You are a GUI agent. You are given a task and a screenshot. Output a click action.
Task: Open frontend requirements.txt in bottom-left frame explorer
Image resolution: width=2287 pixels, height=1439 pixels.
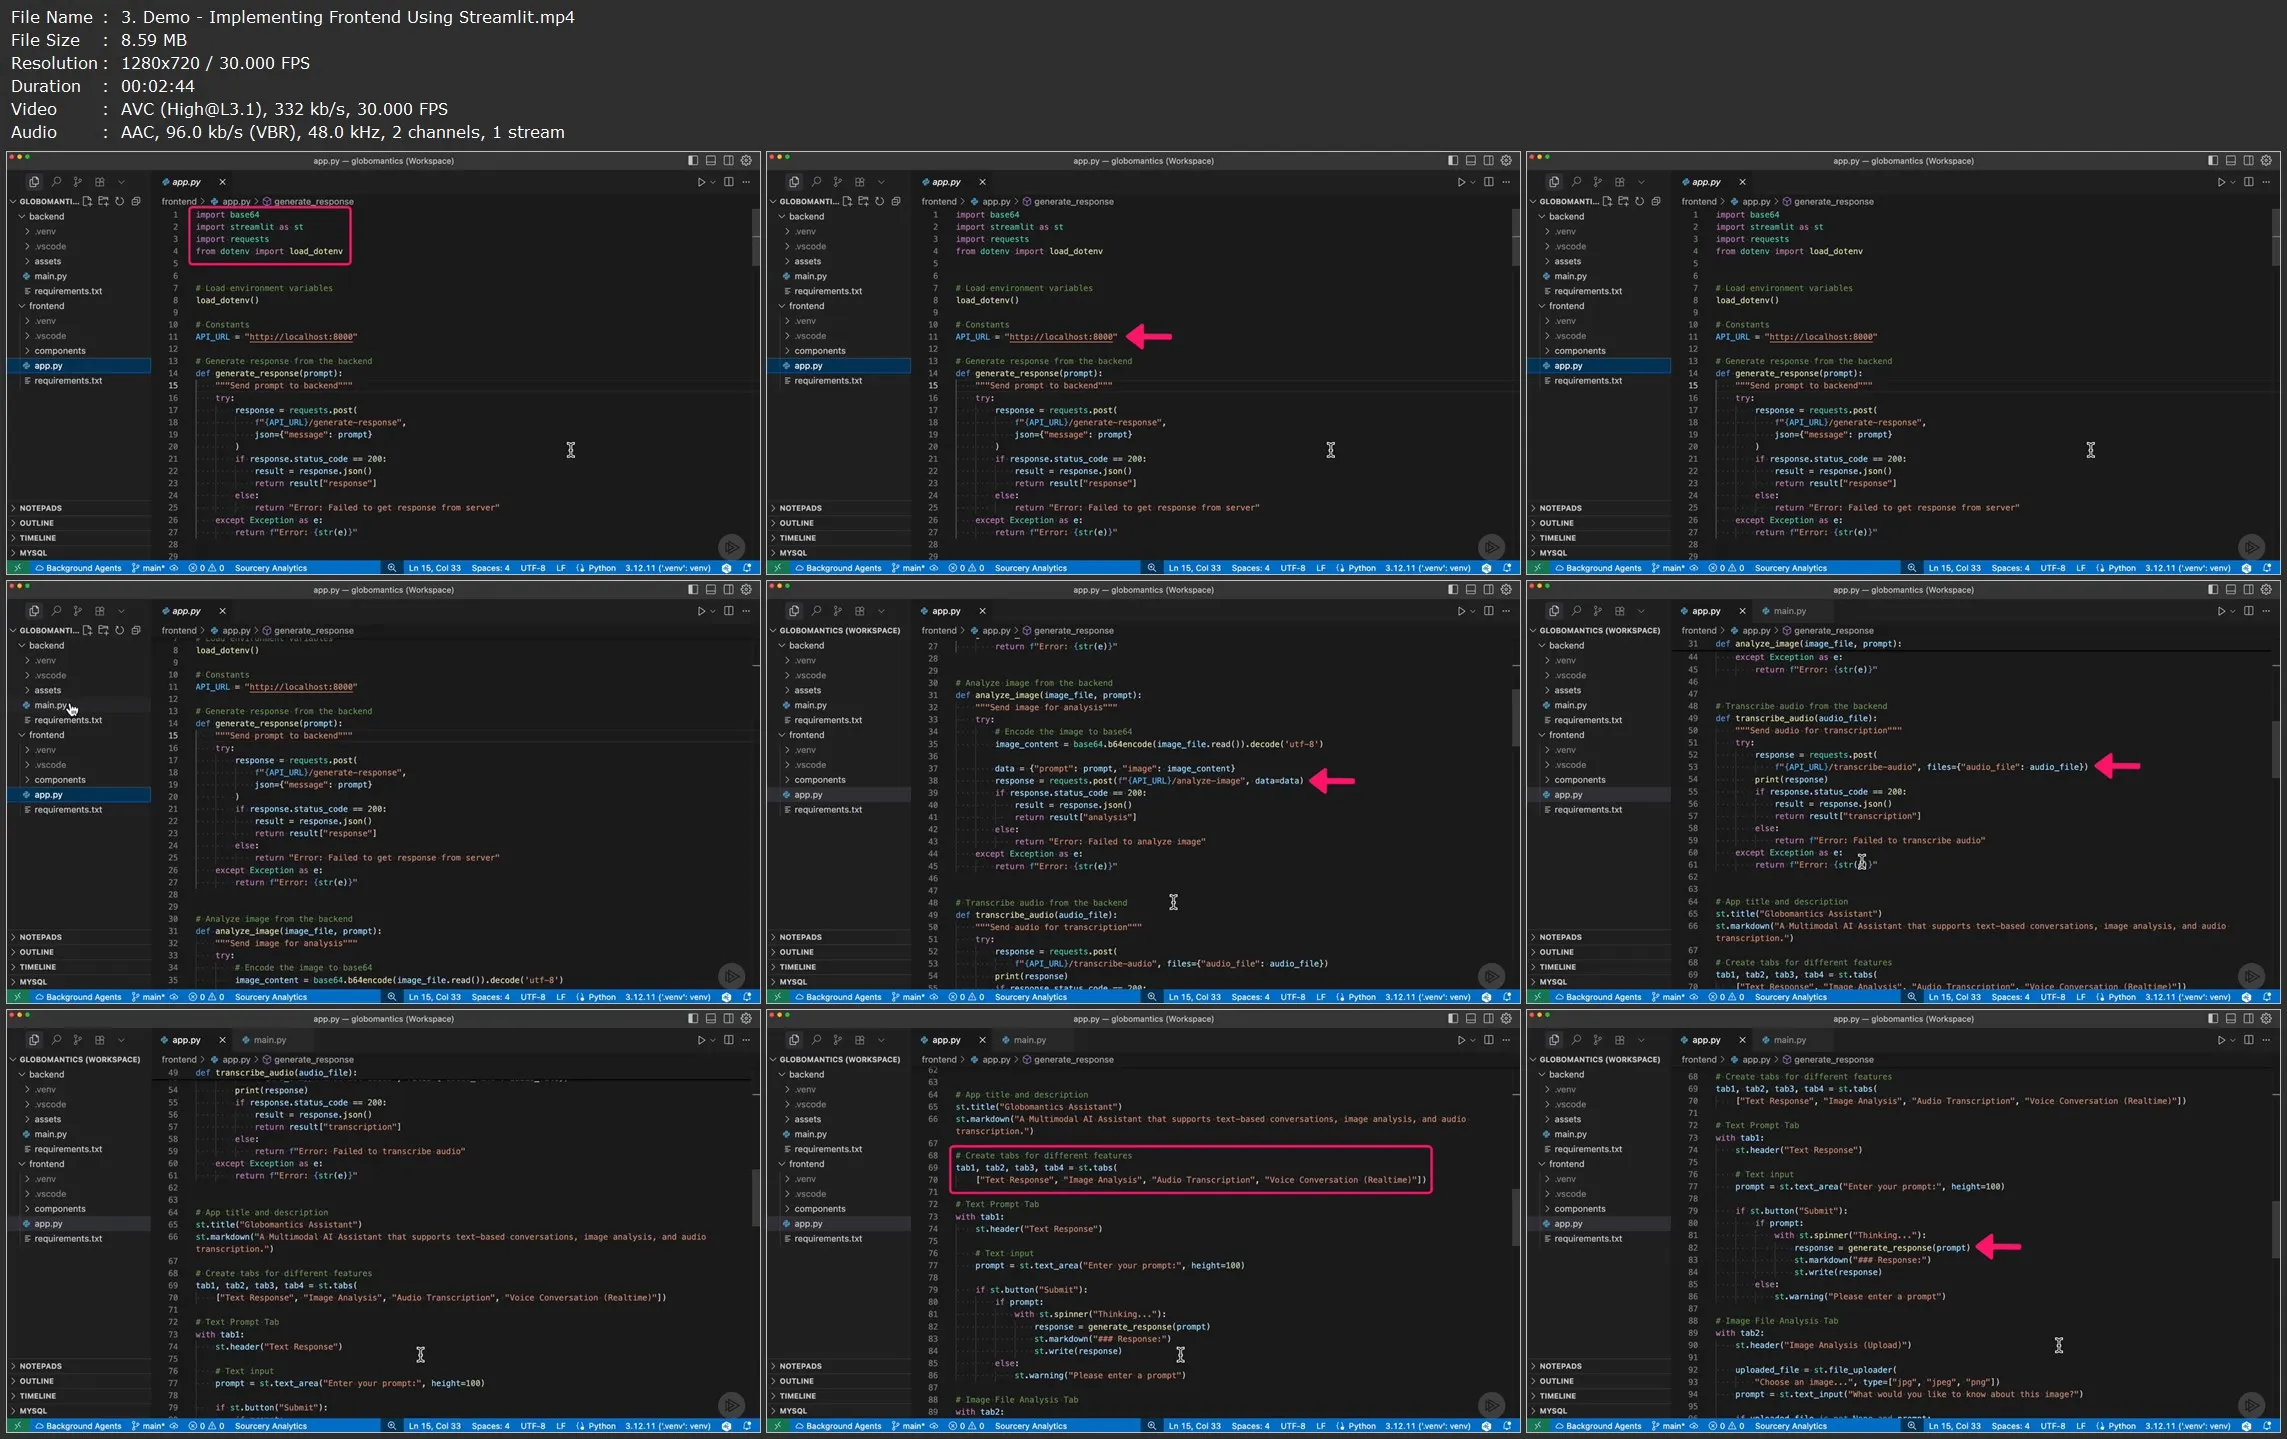[80, 1239]
